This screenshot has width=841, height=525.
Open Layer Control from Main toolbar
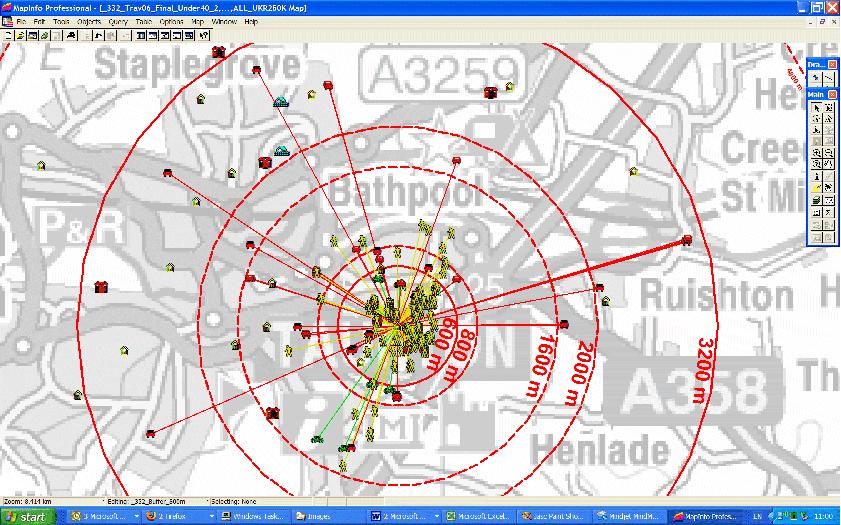816,200
